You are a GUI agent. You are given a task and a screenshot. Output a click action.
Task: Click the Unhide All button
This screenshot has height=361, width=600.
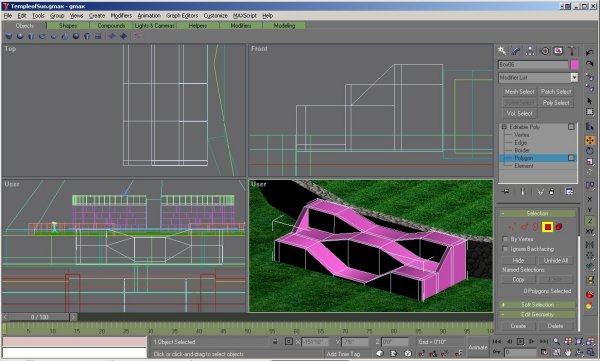click(556, 260)
